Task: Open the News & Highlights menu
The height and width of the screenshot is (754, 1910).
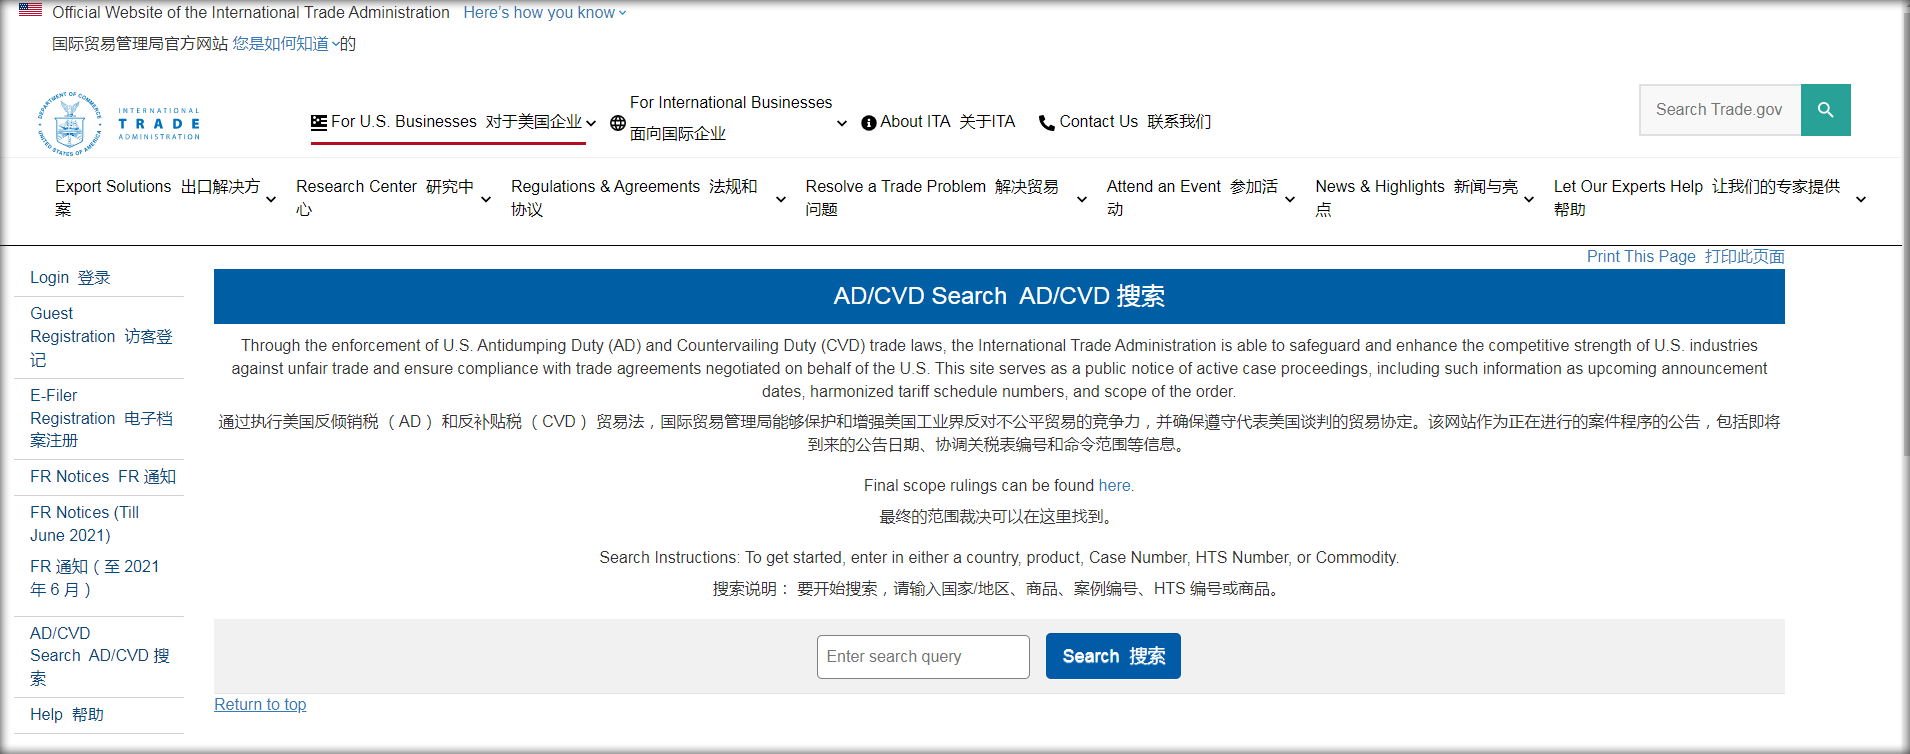Action: 1417,198
